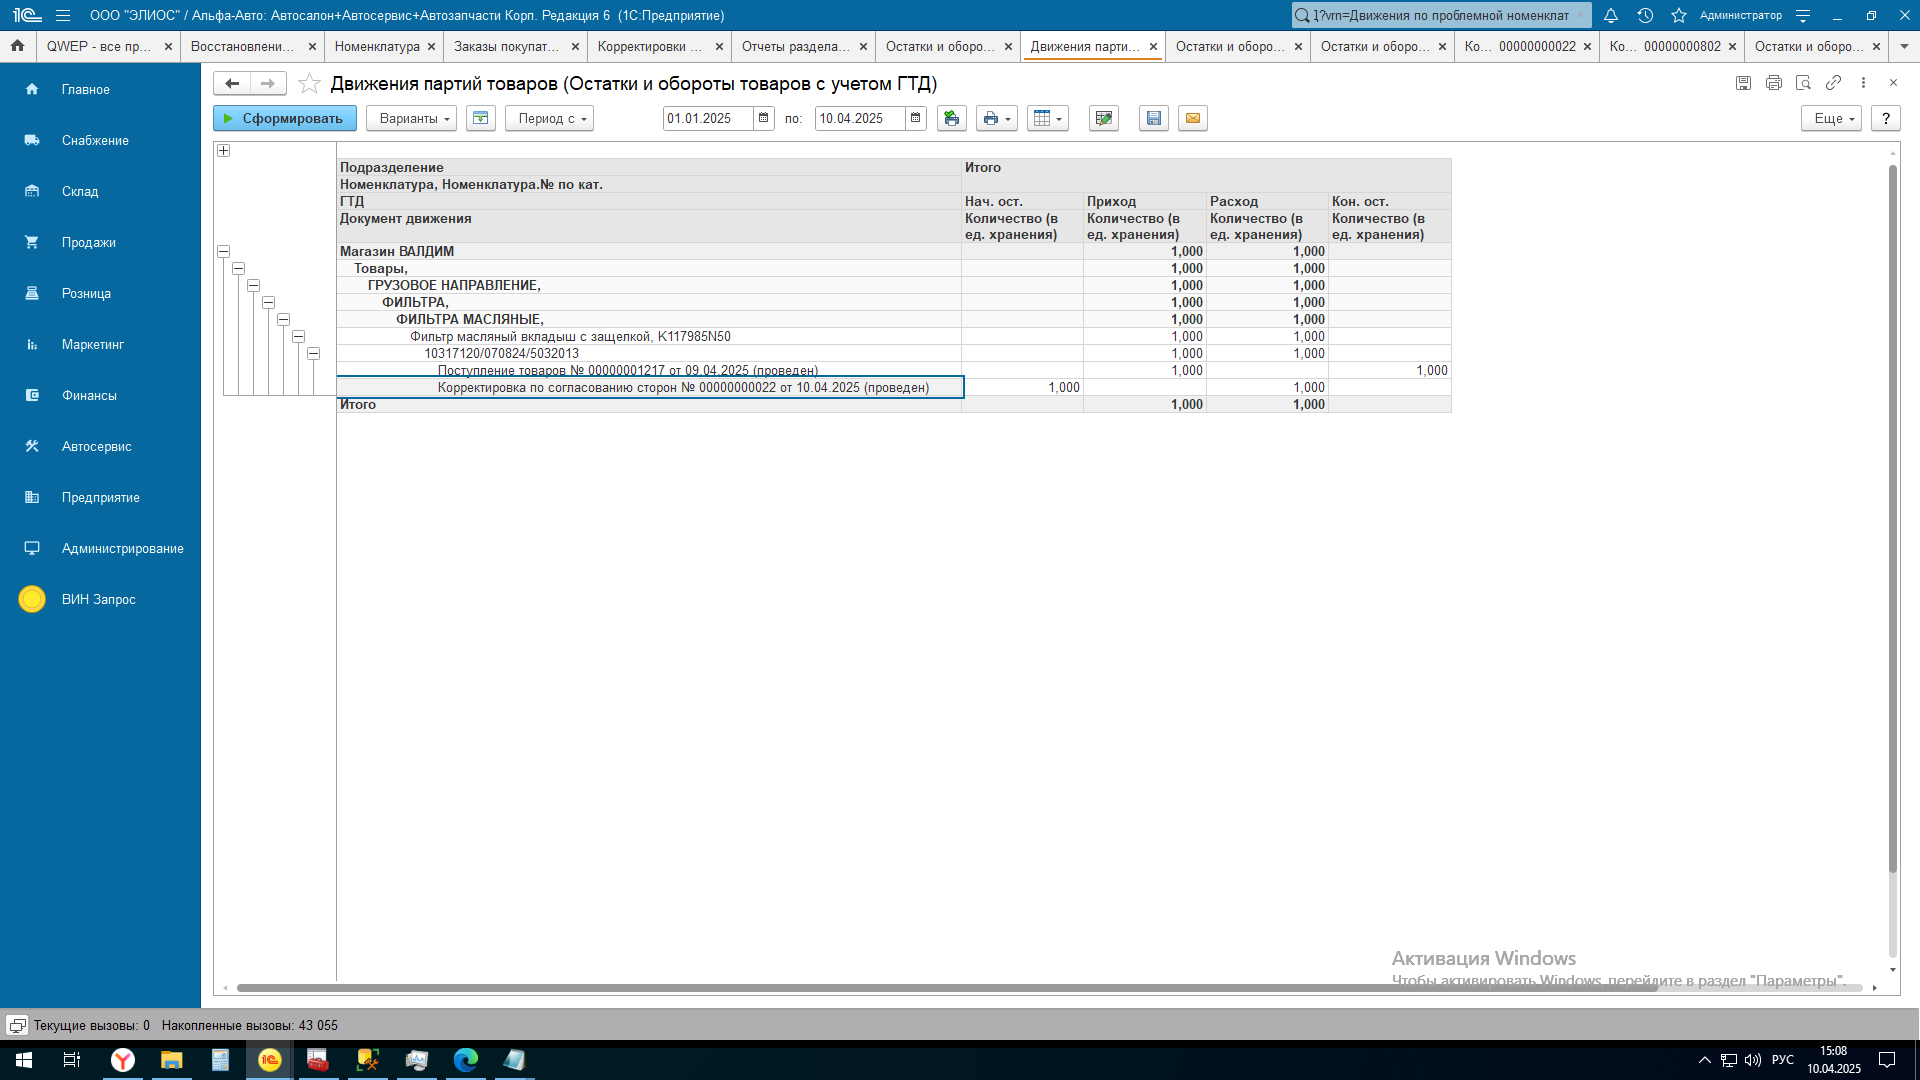Click the Сформировать report button
Image resolution: width=1920 pixels, height=1080 pixels.
click(284, 118)
